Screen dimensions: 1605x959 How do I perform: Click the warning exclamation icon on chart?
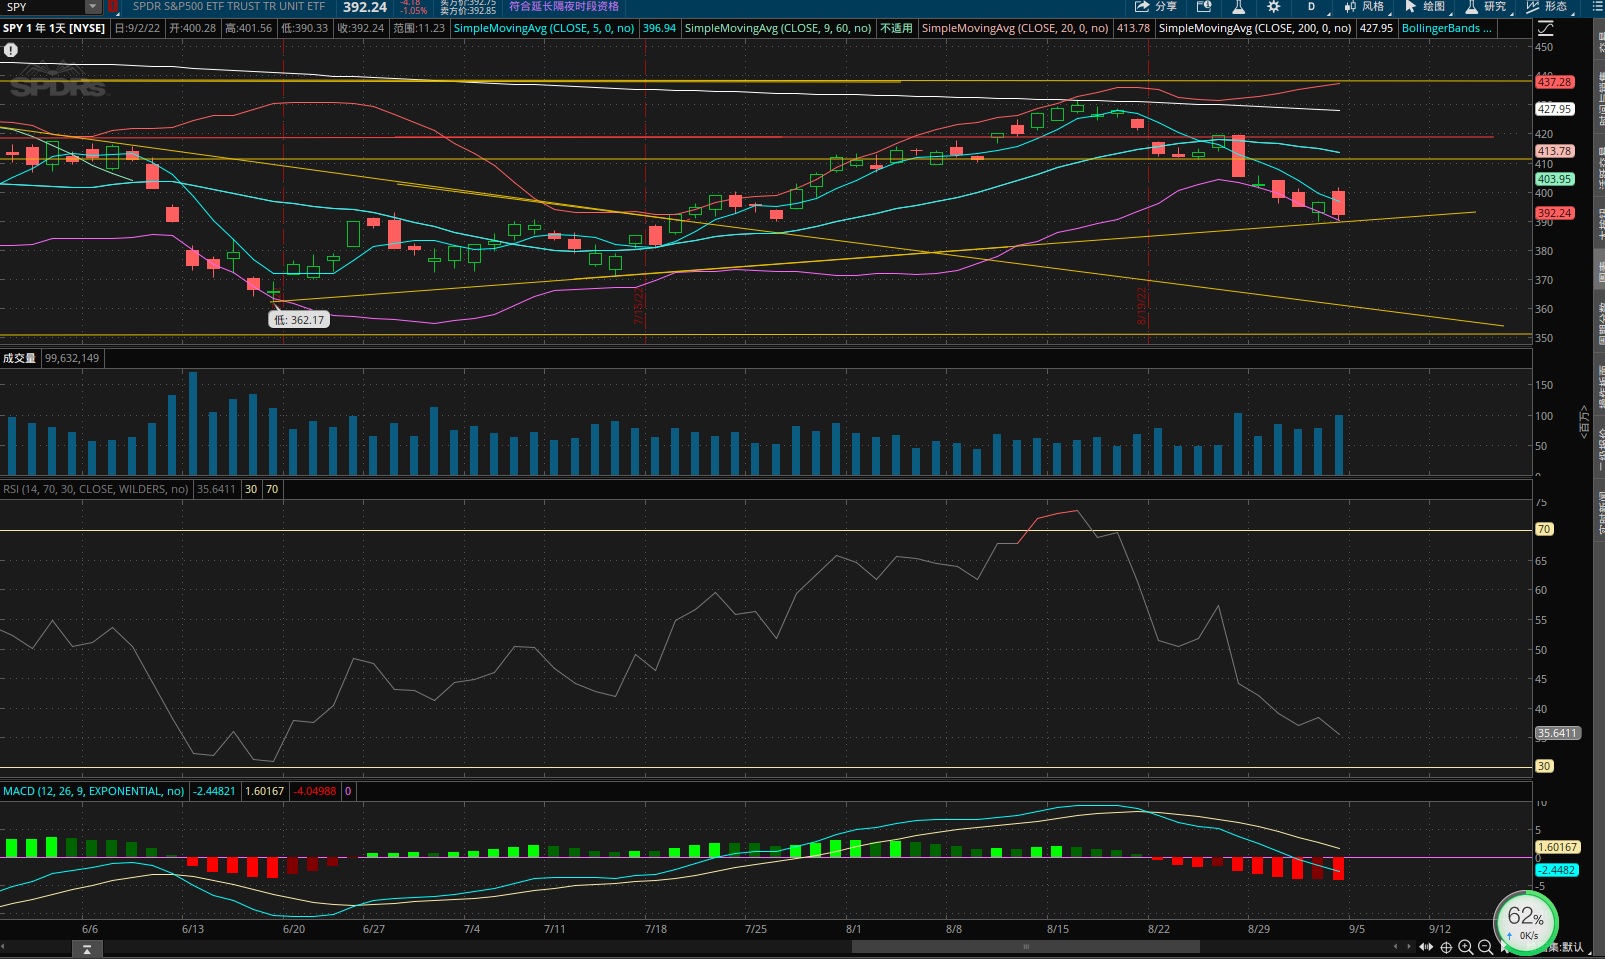[11, 49]
